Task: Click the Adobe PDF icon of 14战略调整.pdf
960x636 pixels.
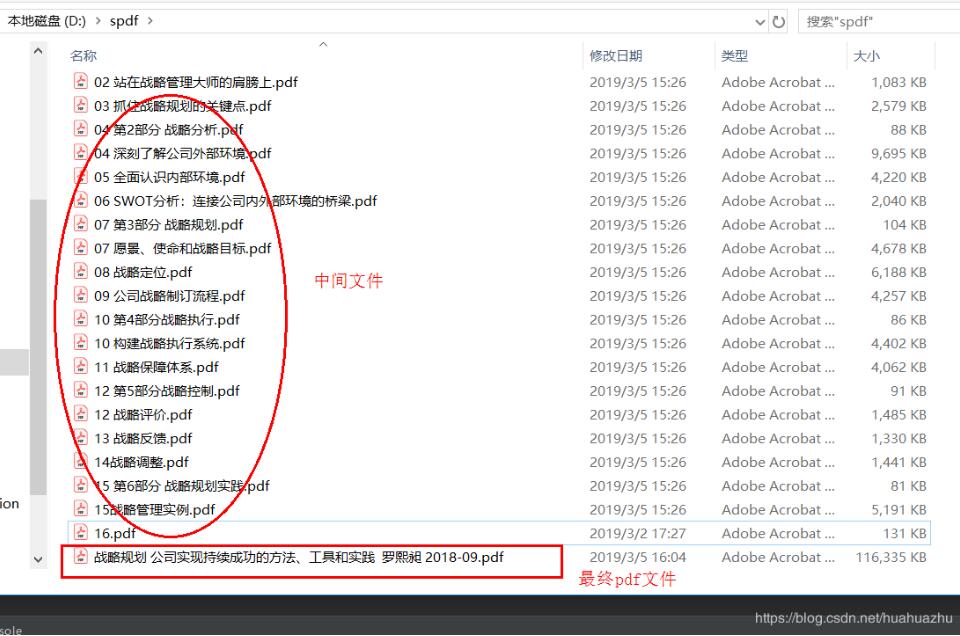Action: coord(81,461)
